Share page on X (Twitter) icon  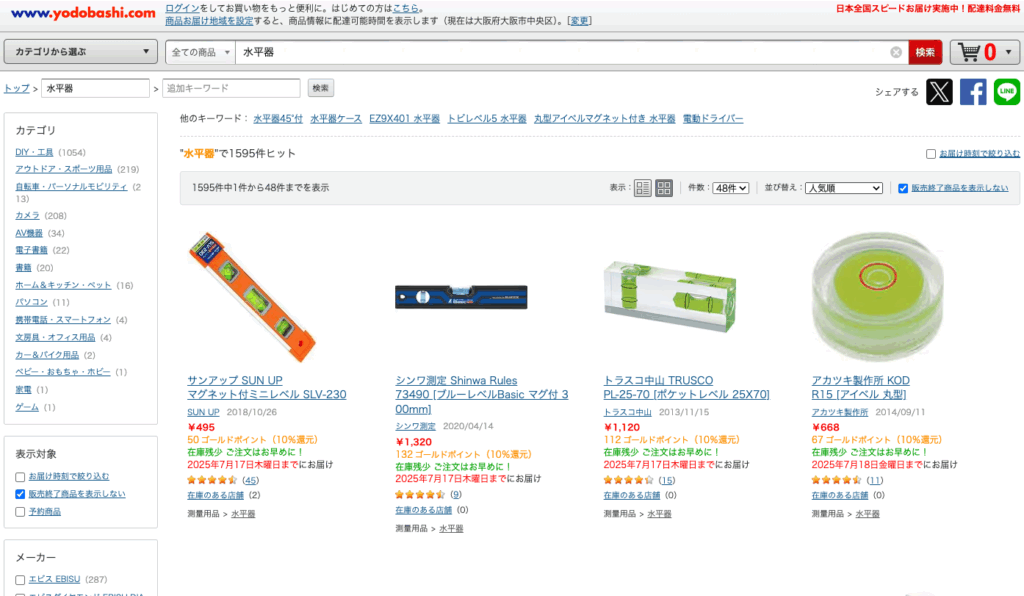tap(939, 92)
